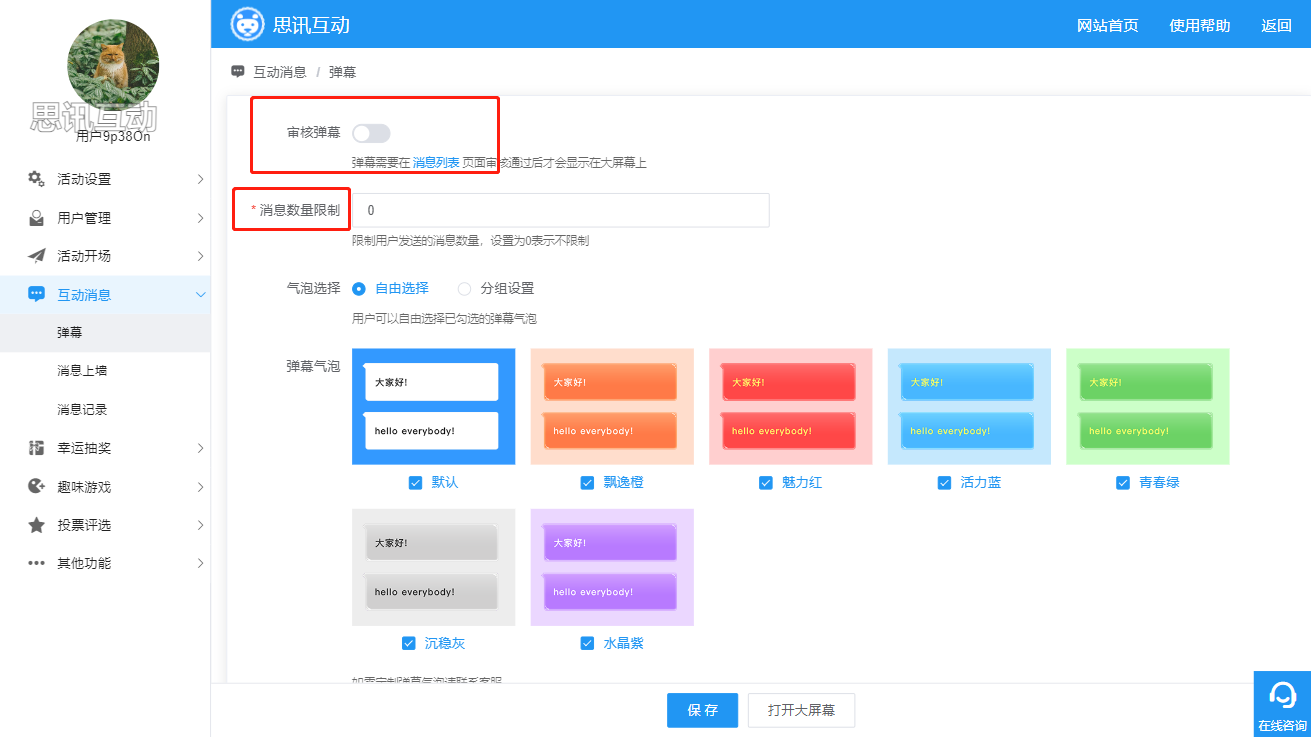Click the 趣味游戏 icon in sidebar
This screenshot has width=1311, height=737.
[x=36, y=487]
